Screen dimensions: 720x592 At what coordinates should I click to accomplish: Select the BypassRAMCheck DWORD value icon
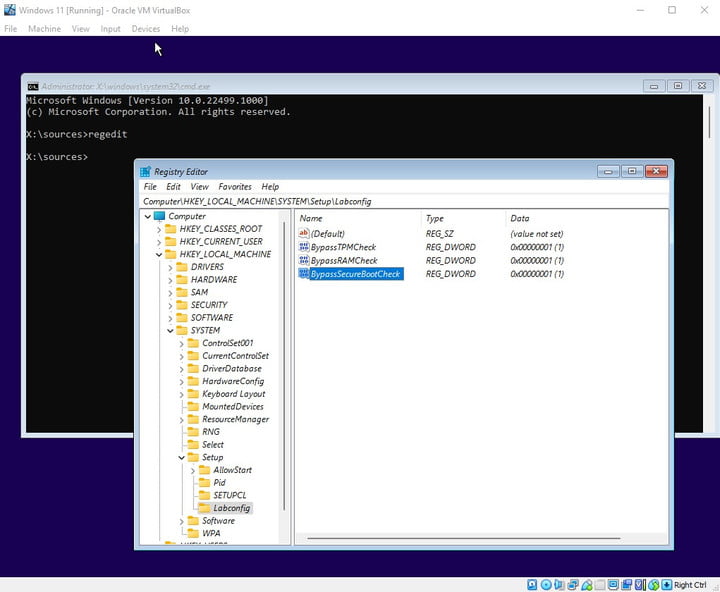point(304,260)
